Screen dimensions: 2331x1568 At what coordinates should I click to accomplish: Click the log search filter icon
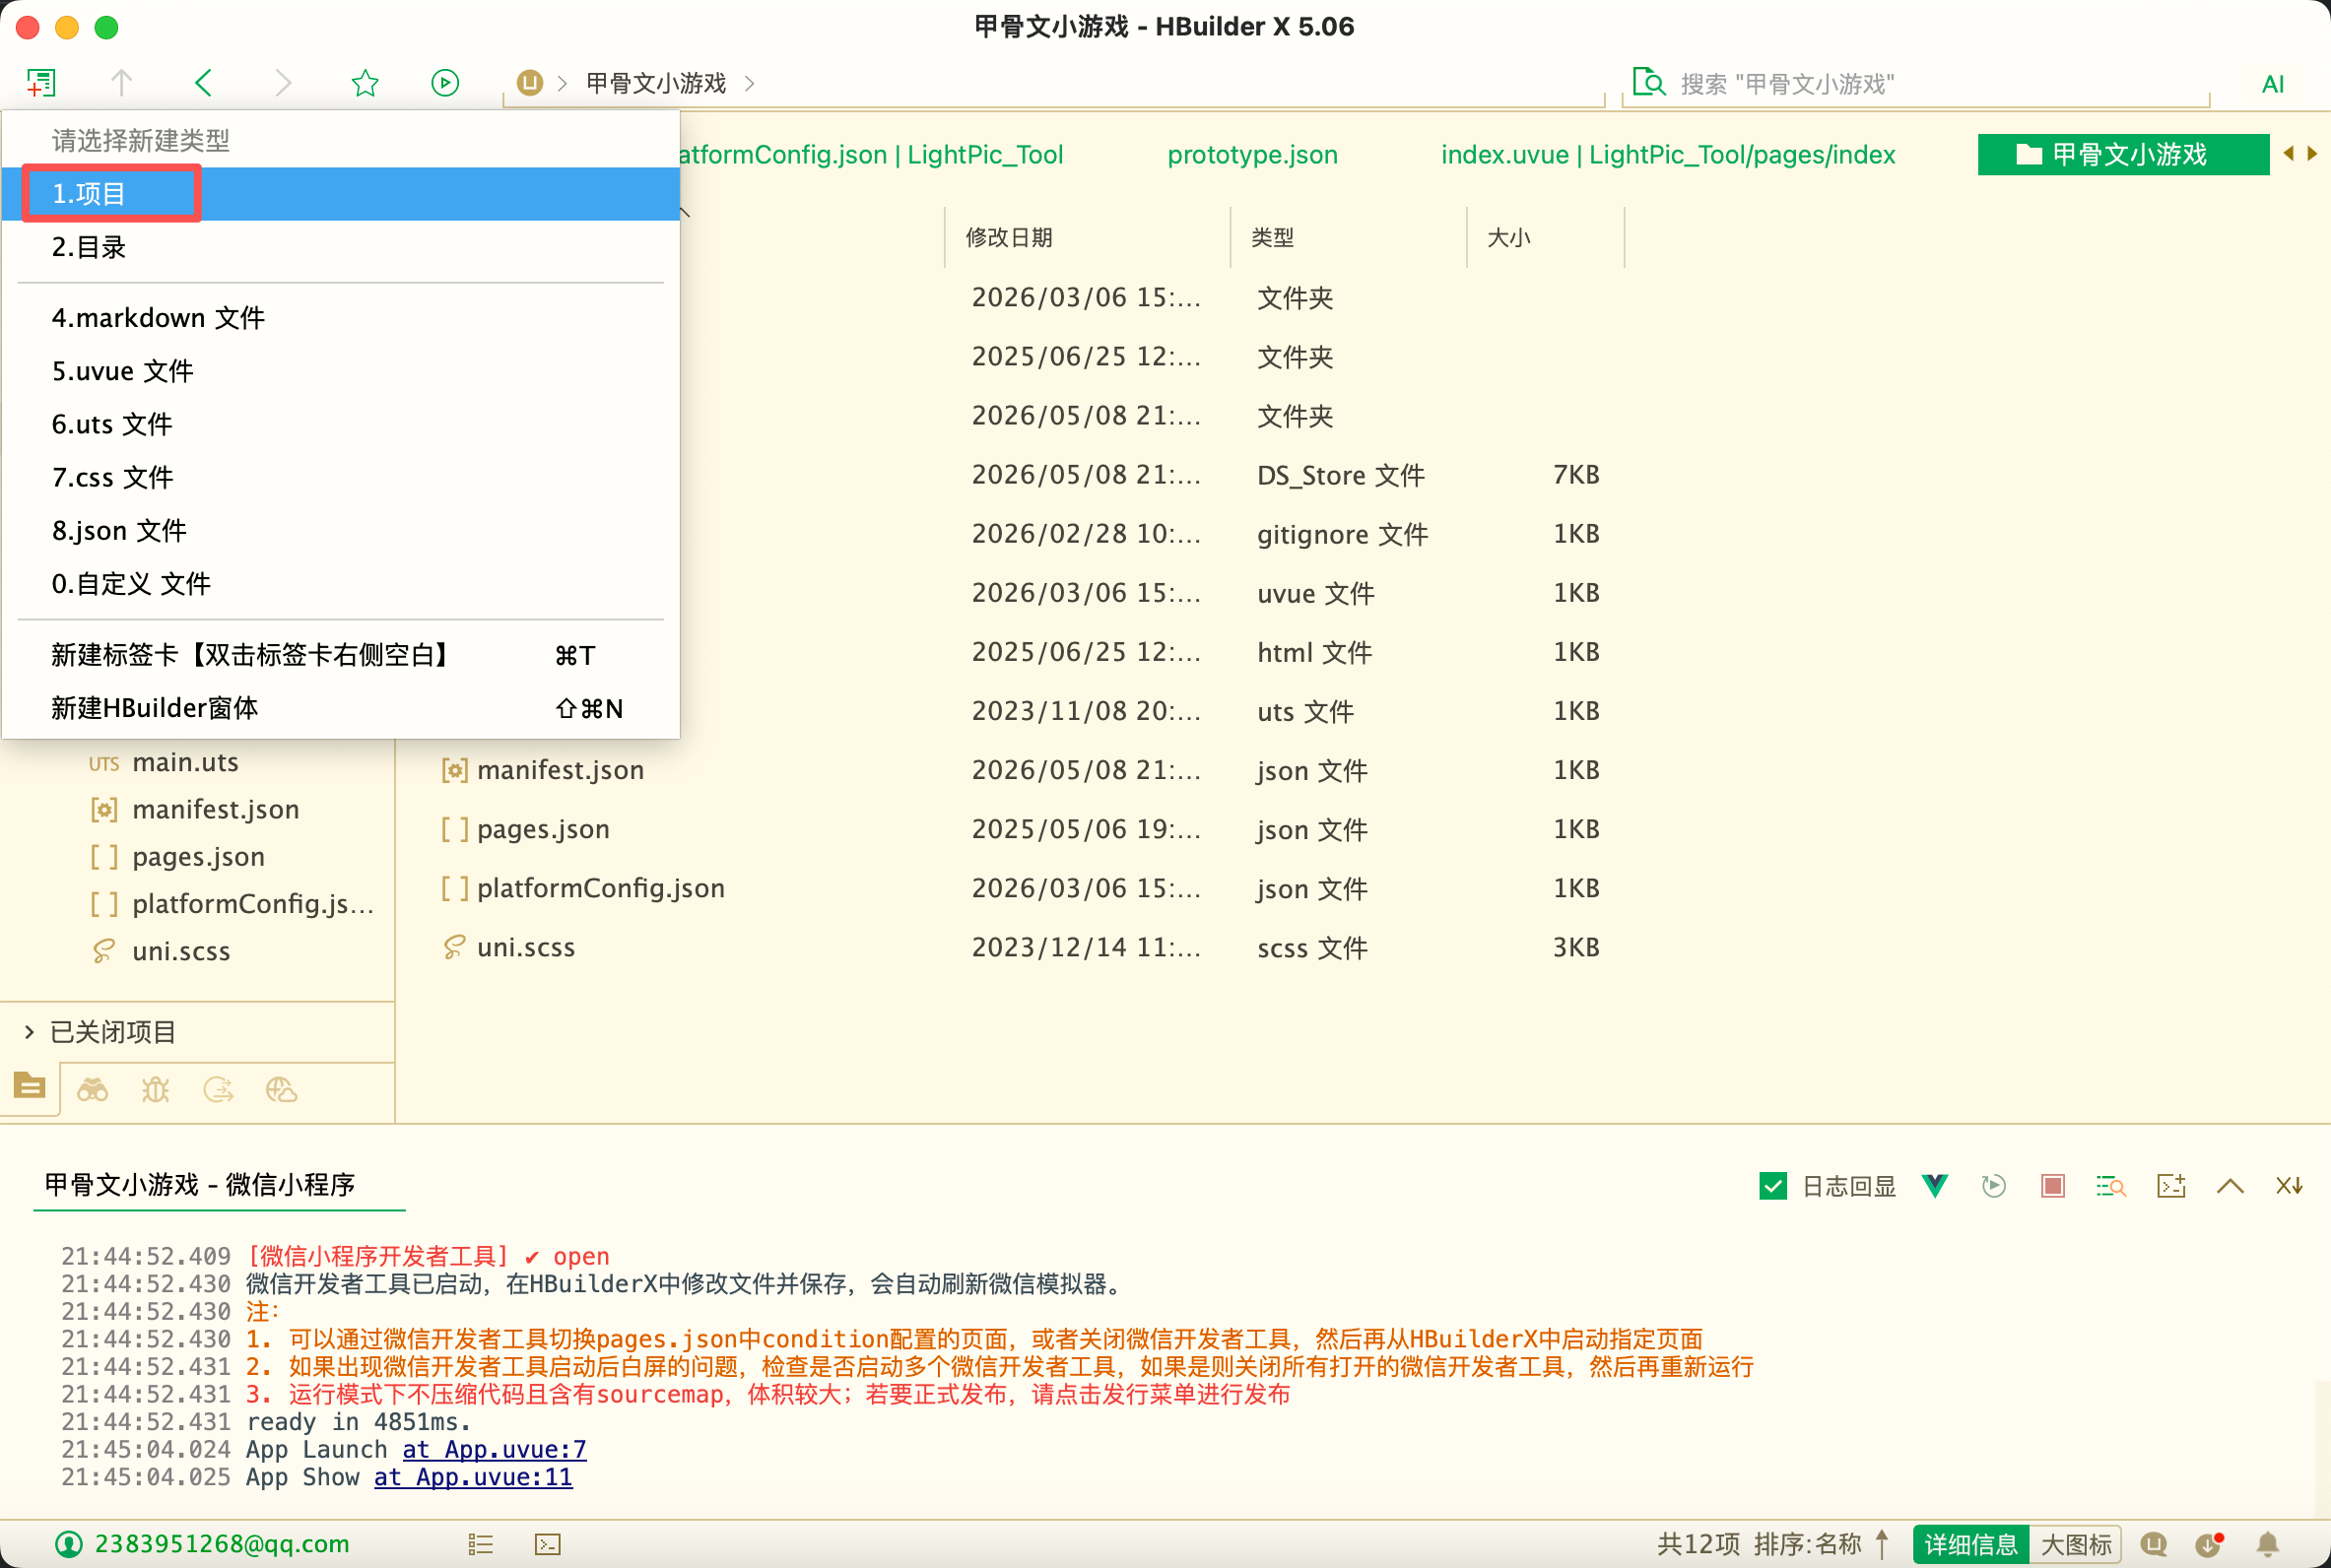(x=2111, y=1186)
